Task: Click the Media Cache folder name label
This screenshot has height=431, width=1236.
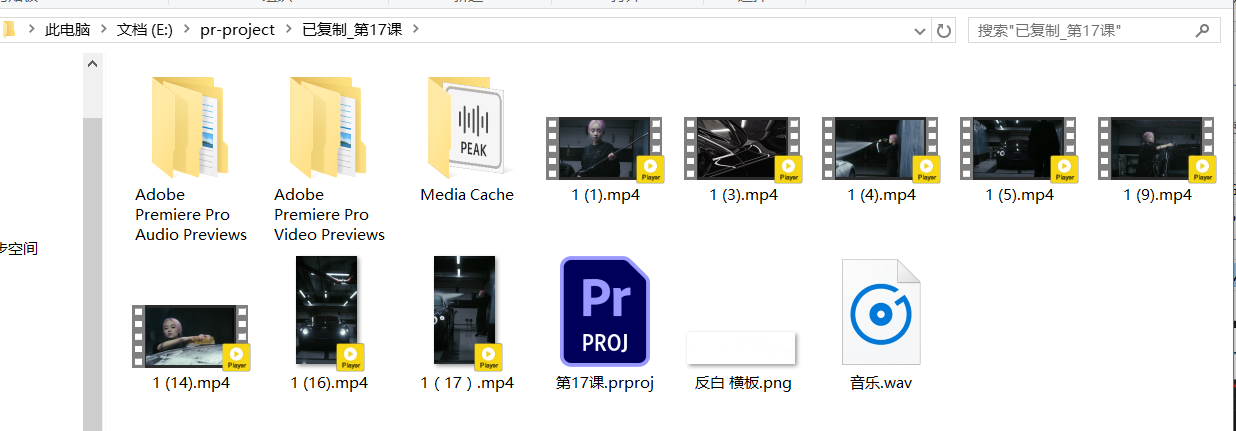Action: (x=467, y=195)
